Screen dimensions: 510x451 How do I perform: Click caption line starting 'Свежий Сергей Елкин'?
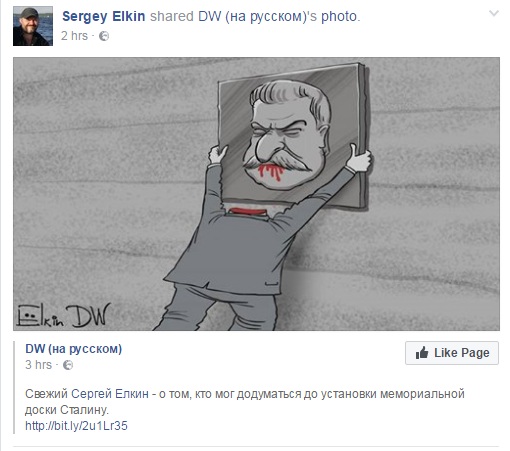245,394
